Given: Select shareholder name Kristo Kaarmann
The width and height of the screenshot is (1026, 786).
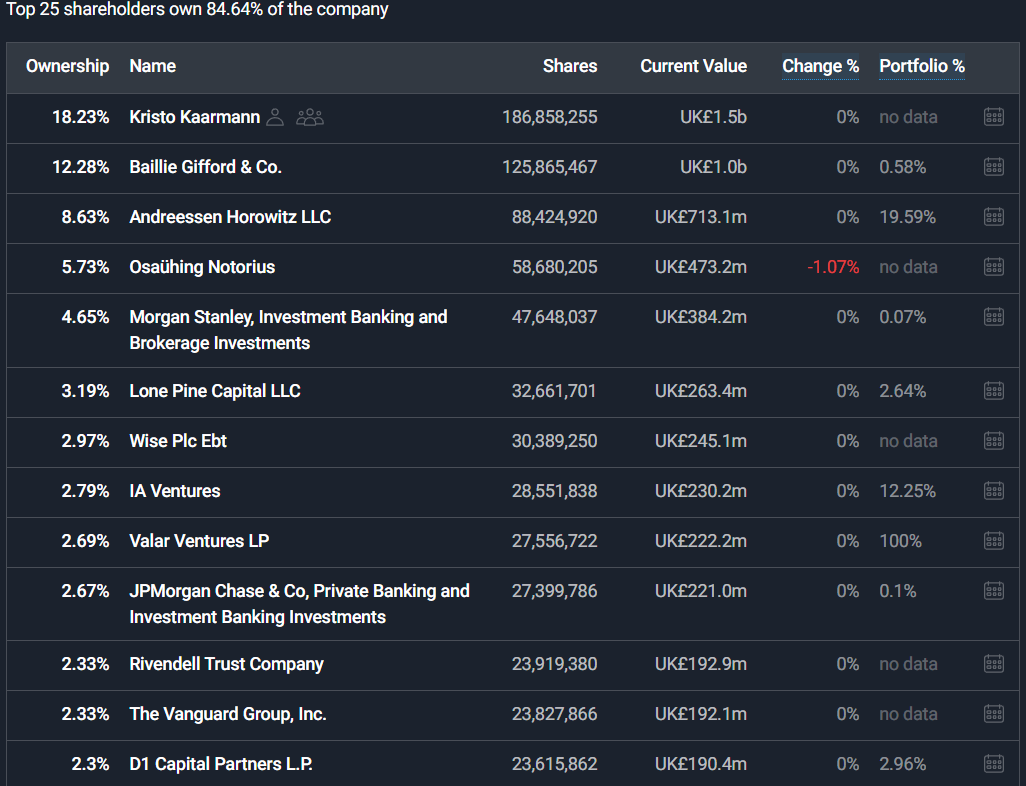Looking at the screenshot, I should 194,117.
